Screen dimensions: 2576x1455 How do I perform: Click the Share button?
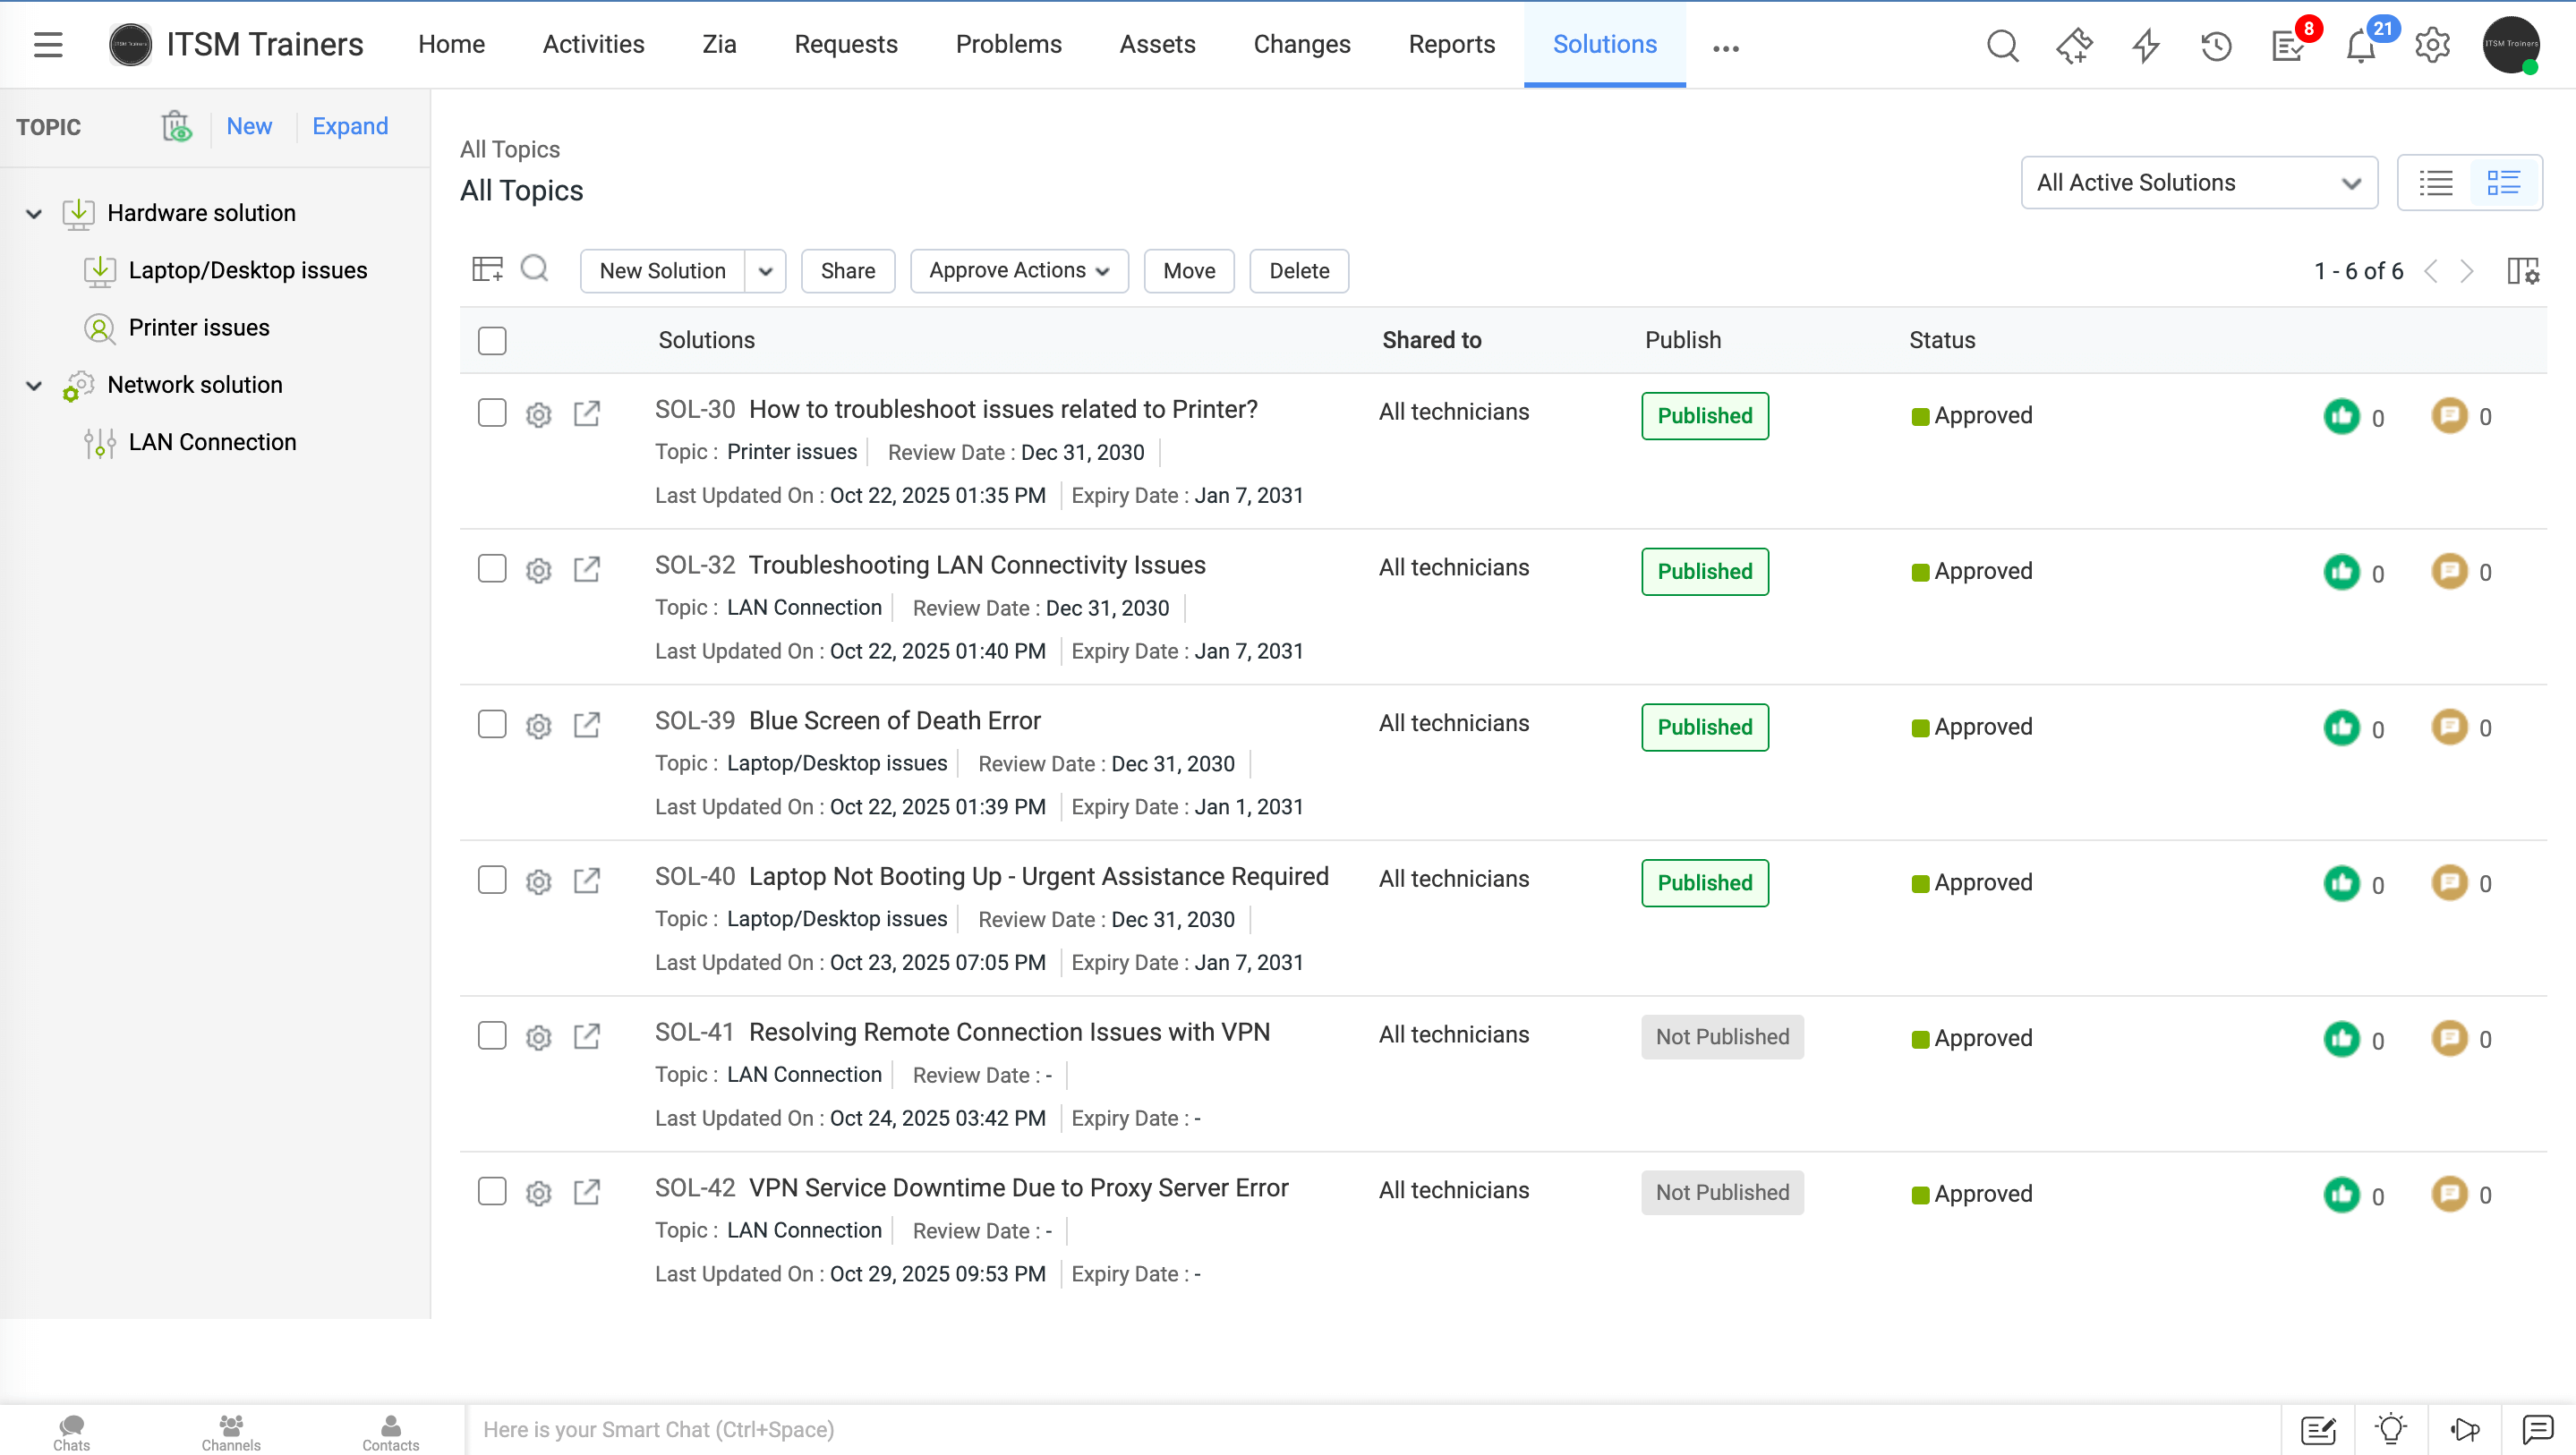(847, 271)
